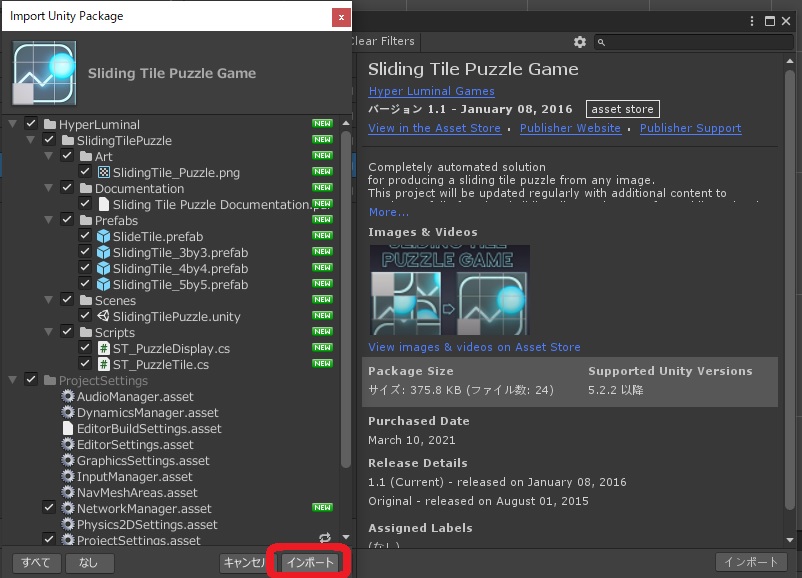Click the Sliding Tile Puzzle Game package icon
The width and height of the screenshot is (802, 578).
coord(44,73)
